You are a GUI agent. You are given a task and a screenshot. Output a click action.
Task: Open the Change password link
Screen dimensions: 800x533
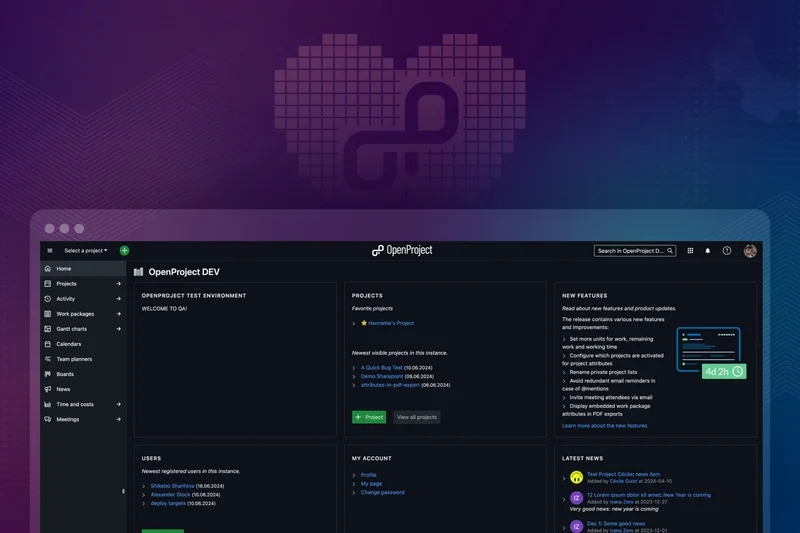(x=383, y=493)
